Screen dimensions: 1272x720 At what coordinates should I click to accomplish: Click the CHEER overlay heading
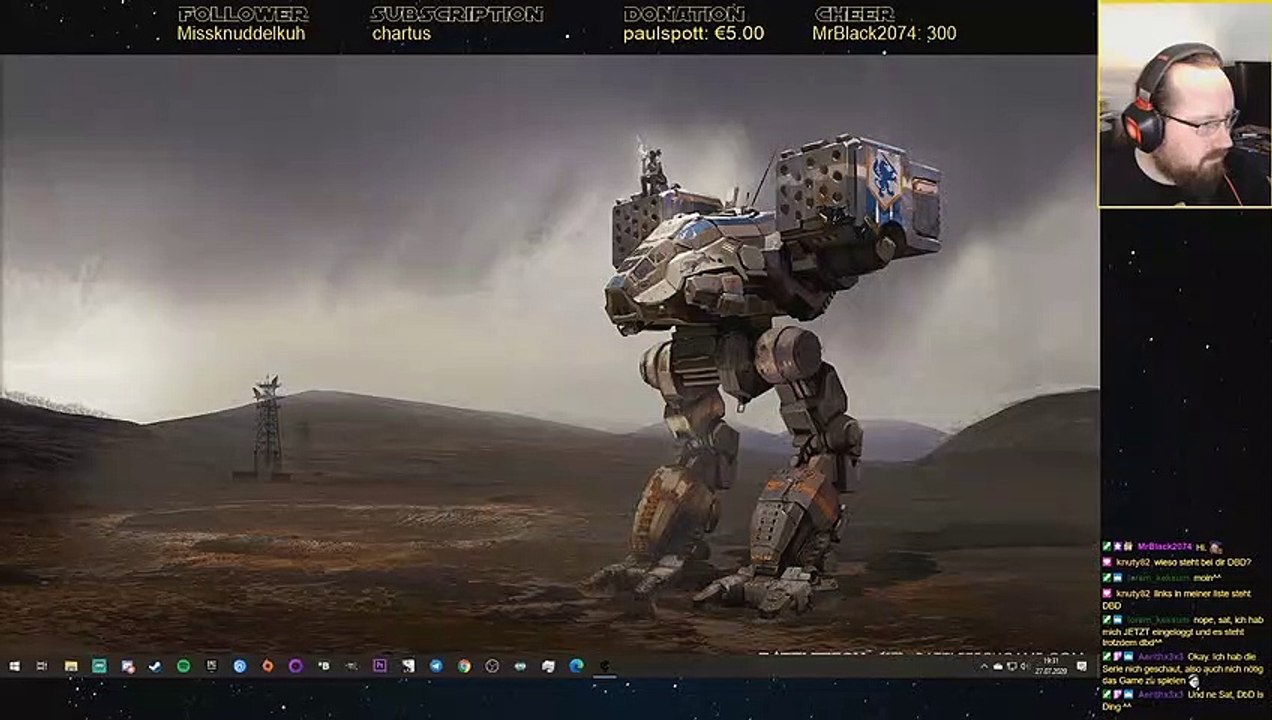(x=854, y=14)
